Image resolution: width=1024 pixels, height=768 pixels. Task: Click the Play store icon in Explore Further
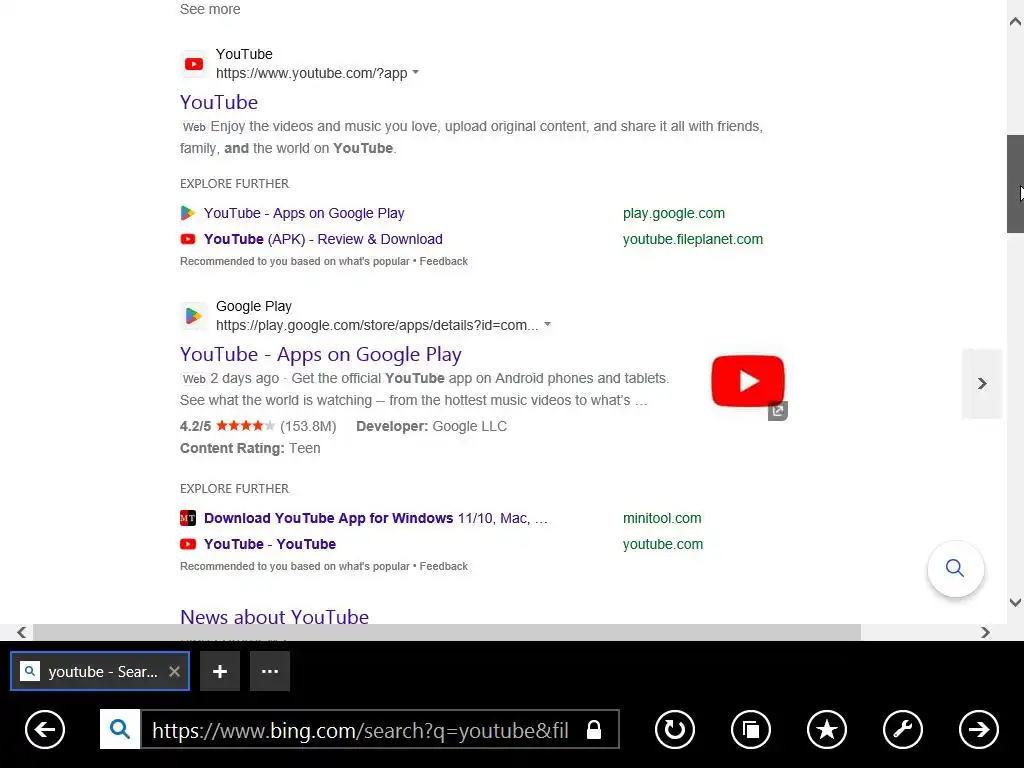click(x=187, y=213)
